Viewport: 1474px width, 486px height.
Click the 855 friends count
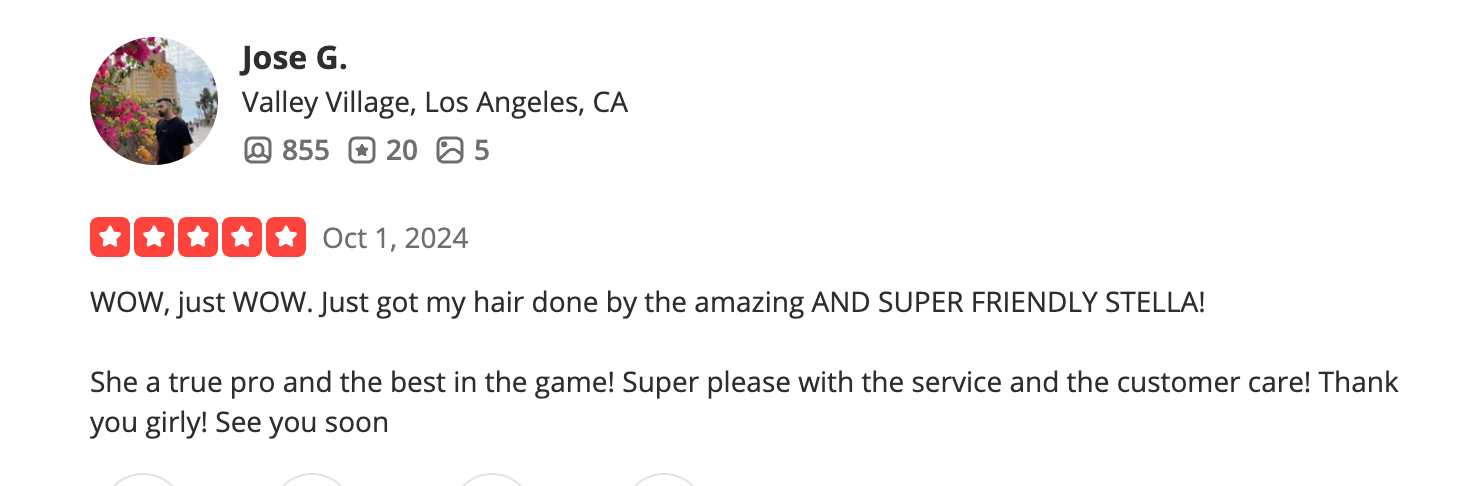(305, 150)
